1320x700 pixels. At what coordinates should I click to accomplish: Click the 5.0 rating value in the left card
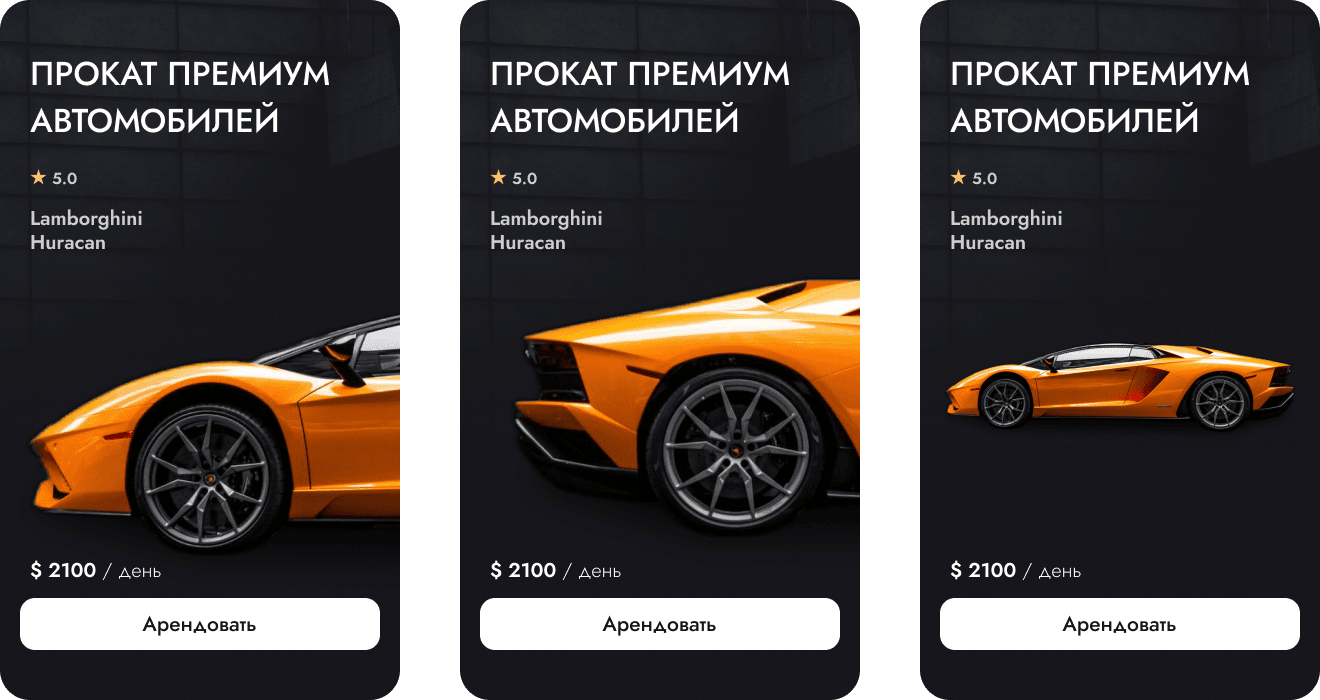coord(65,179)
